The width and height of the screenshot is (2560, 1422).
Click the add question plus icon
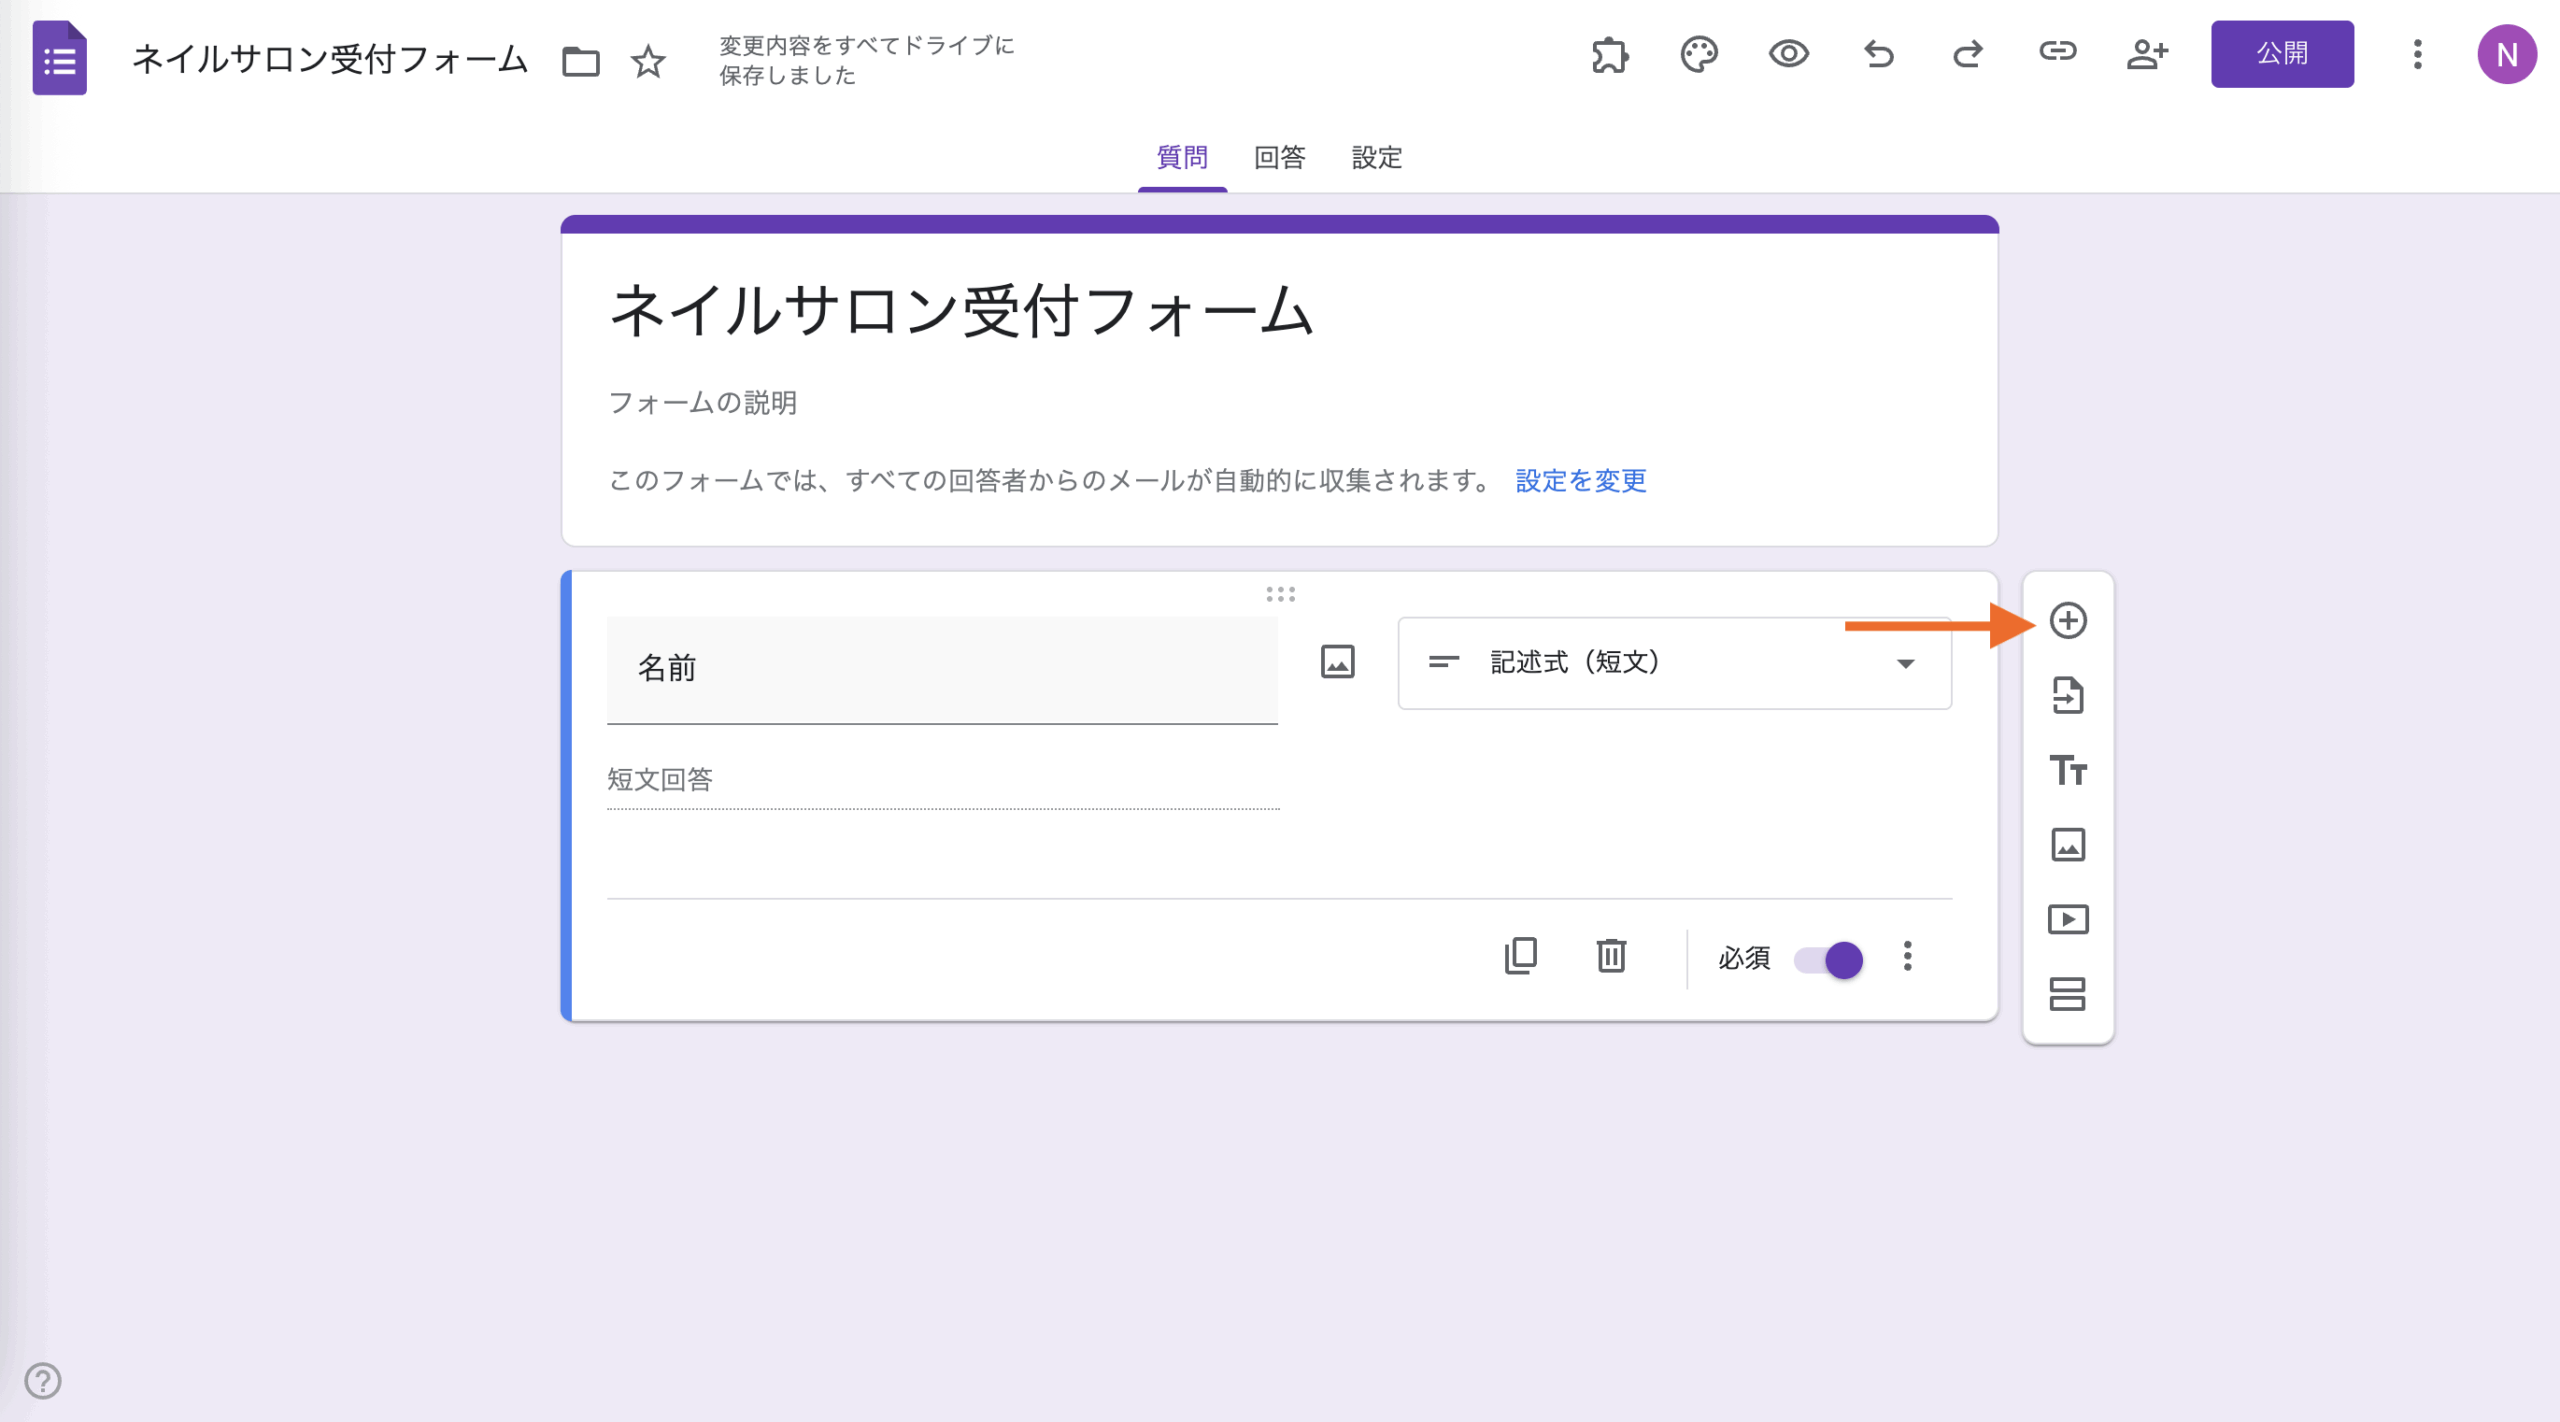tap(2067, 621)
